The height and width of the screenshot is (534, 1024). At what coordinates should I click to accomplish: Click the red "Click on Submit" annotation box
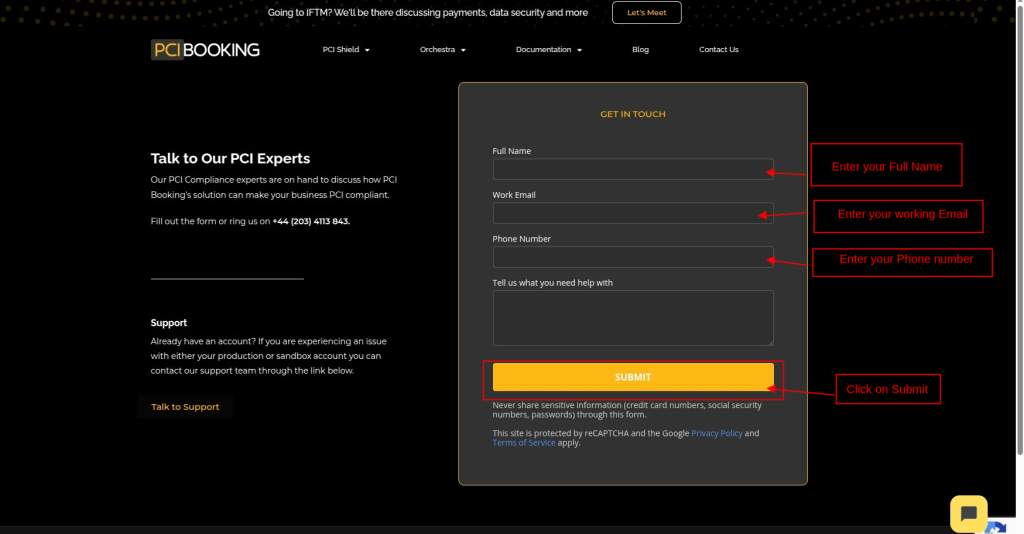click(887, 389)
